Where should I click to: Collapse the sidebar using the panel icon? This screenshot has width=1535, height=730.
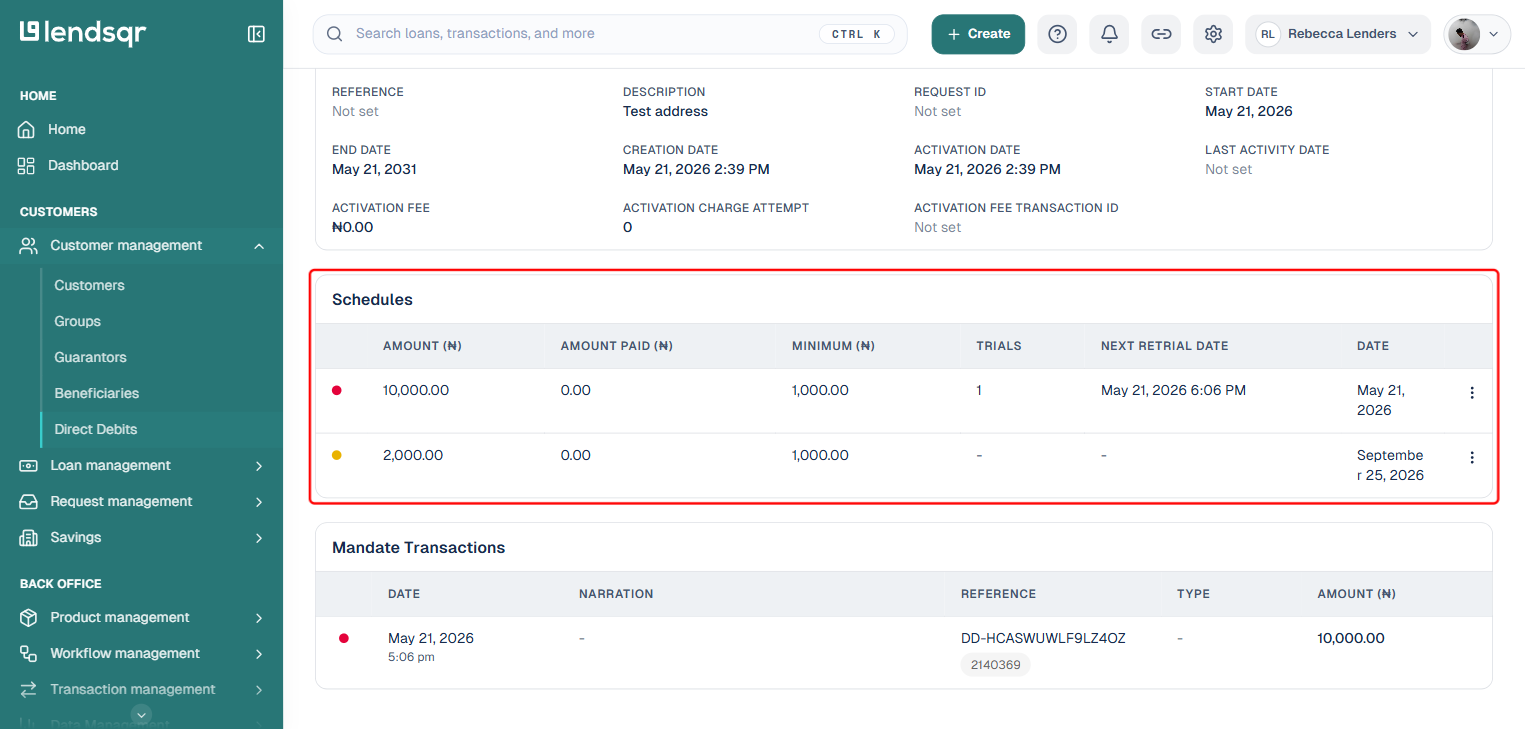[256, 34]
